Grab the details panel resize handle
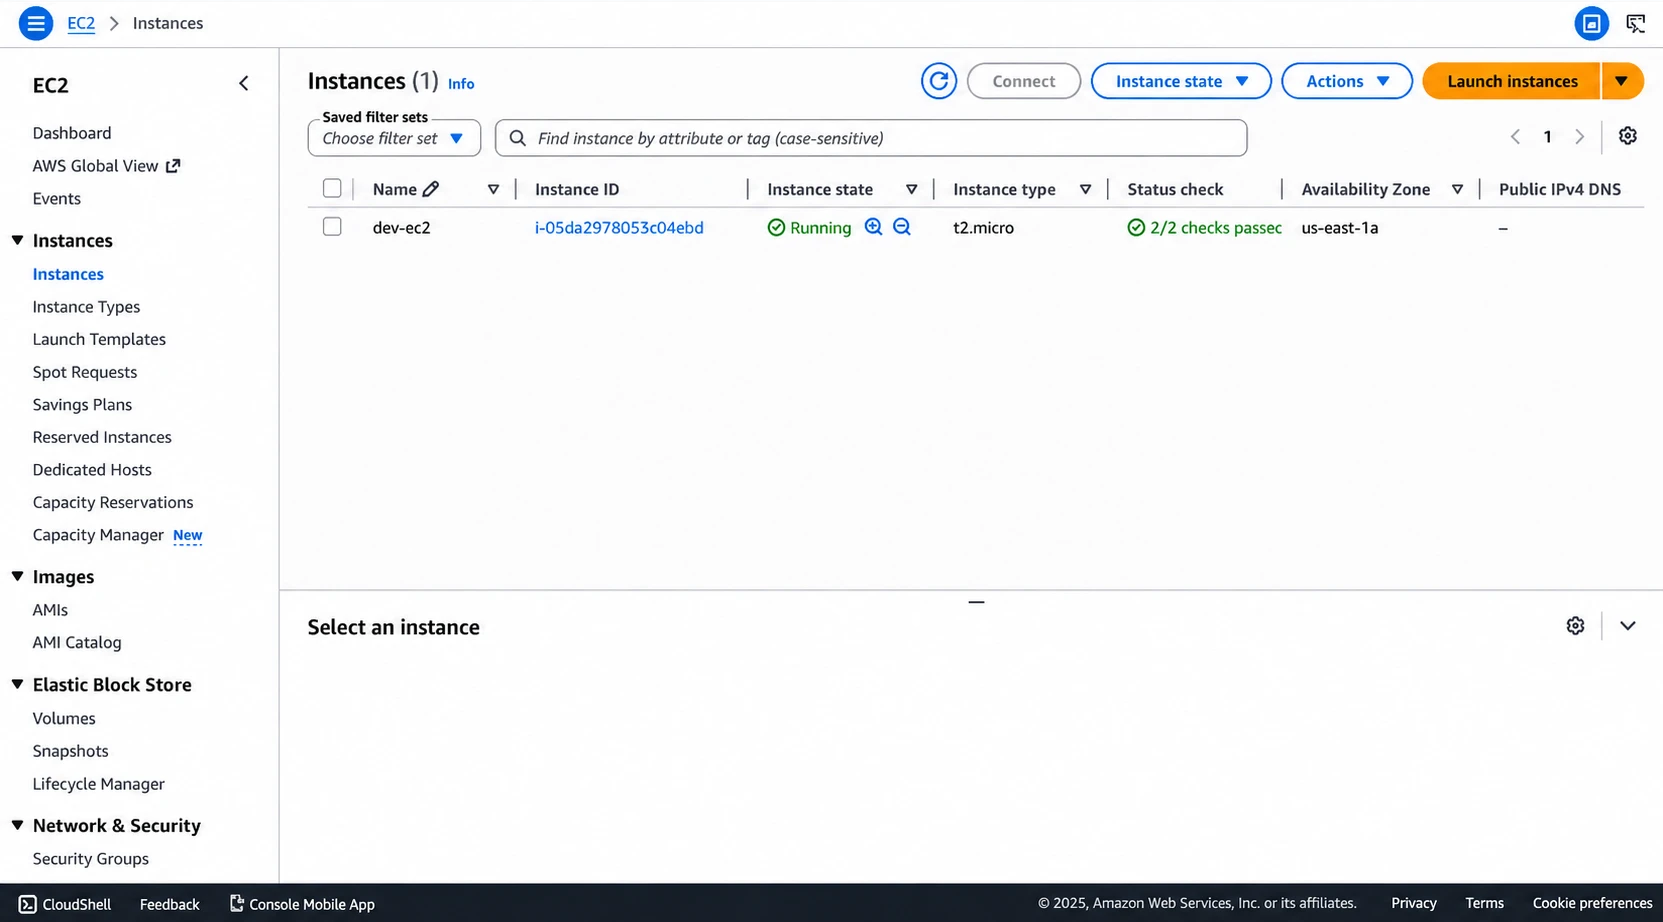This screenshot has height=922, width=1663. [976, 602]
